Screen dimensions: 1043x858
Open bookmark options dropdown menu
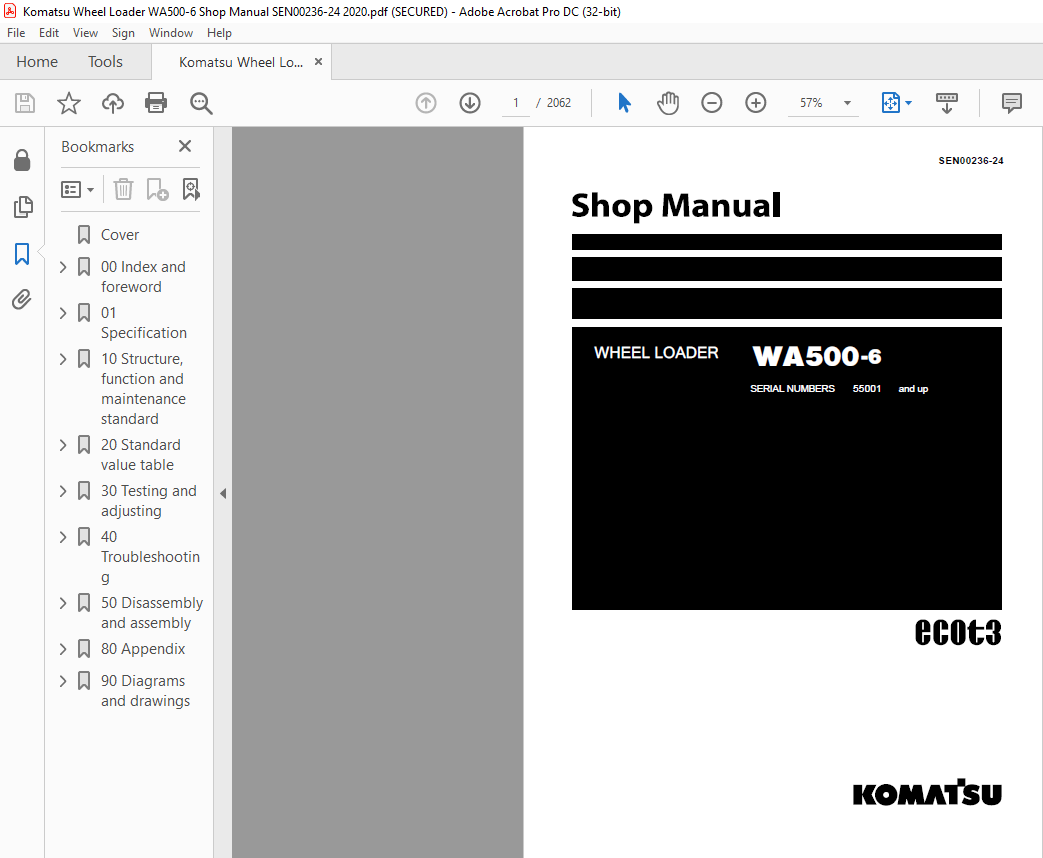[78, 190]
